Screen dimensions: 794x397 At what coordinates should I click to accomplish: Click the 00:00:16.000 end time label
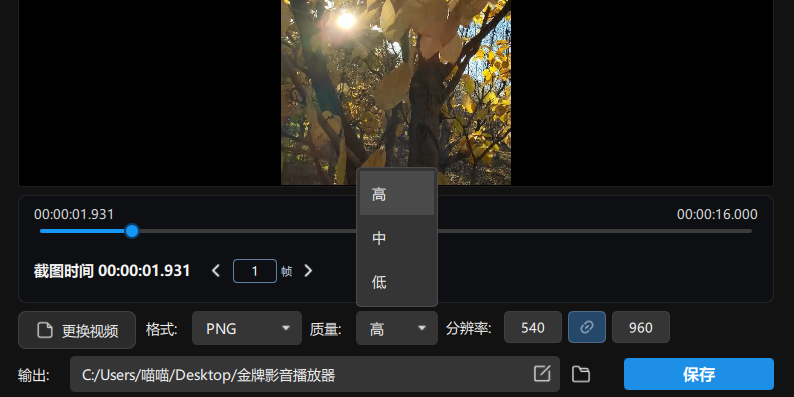(x=717, y=214)
